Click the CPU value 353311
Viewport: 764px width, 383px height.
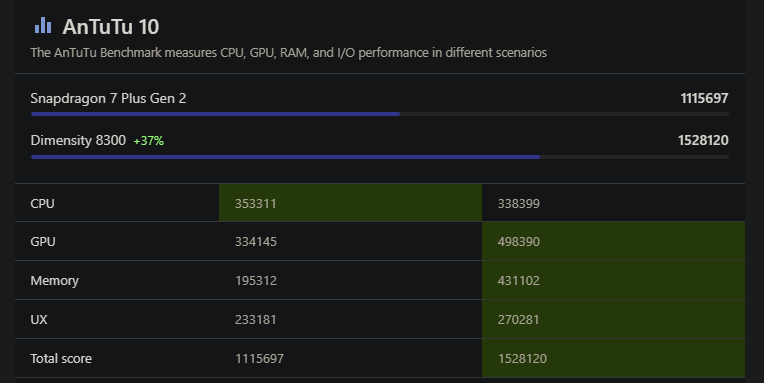[x=256, y=204]
